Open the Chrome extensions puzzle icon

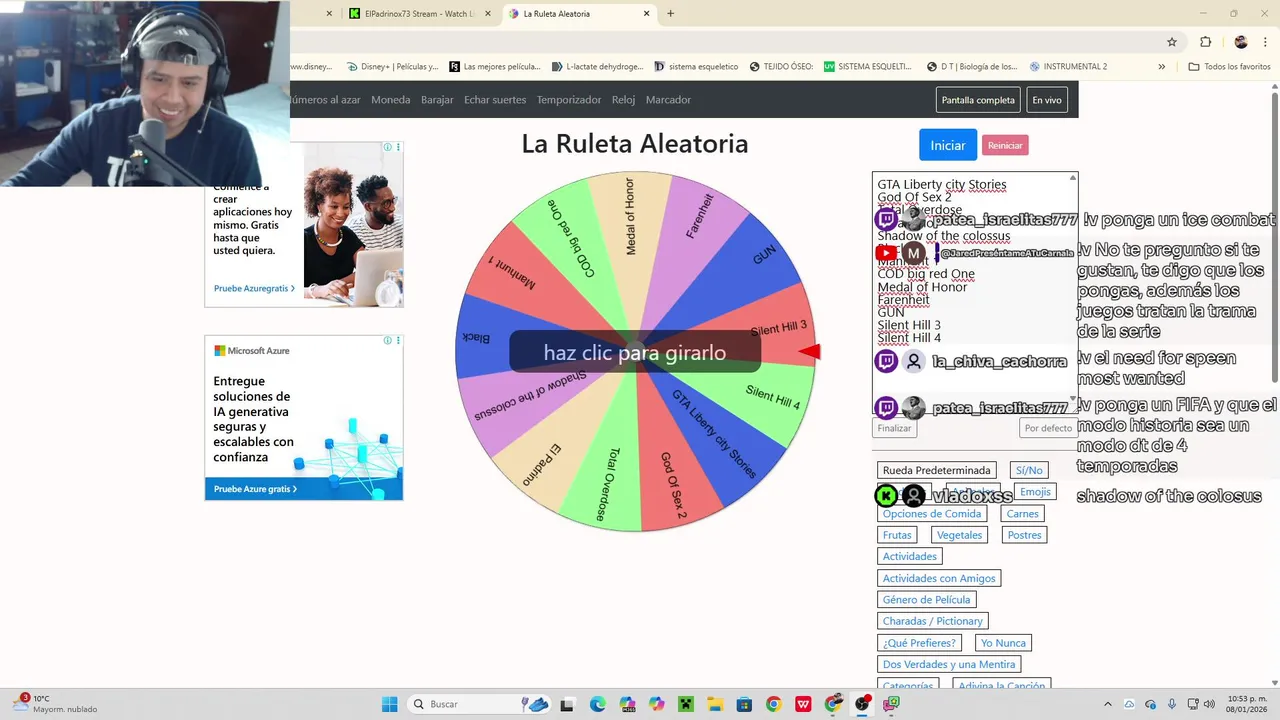(1205, 42)
